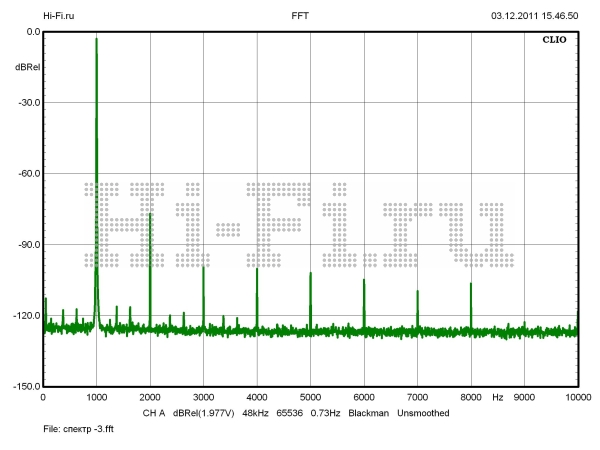Click the third harmonic peak at 3000 Hz
Viewport: 600px width, 450px height.
(203, 268)
